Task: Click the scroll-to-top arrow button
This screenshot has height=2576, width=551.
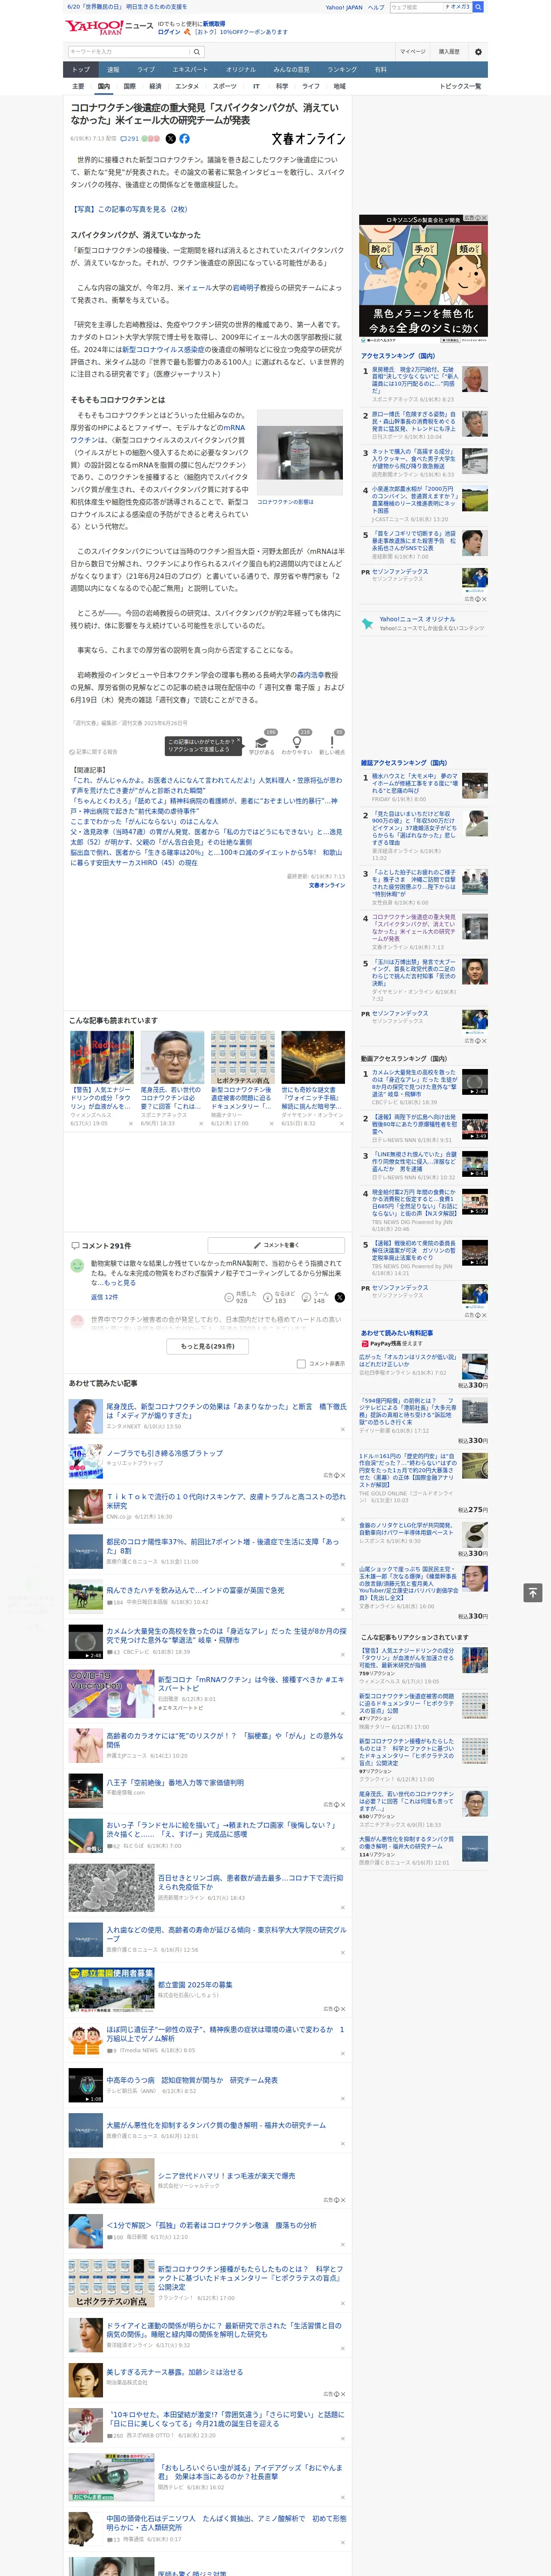Action: [533, 1592]
